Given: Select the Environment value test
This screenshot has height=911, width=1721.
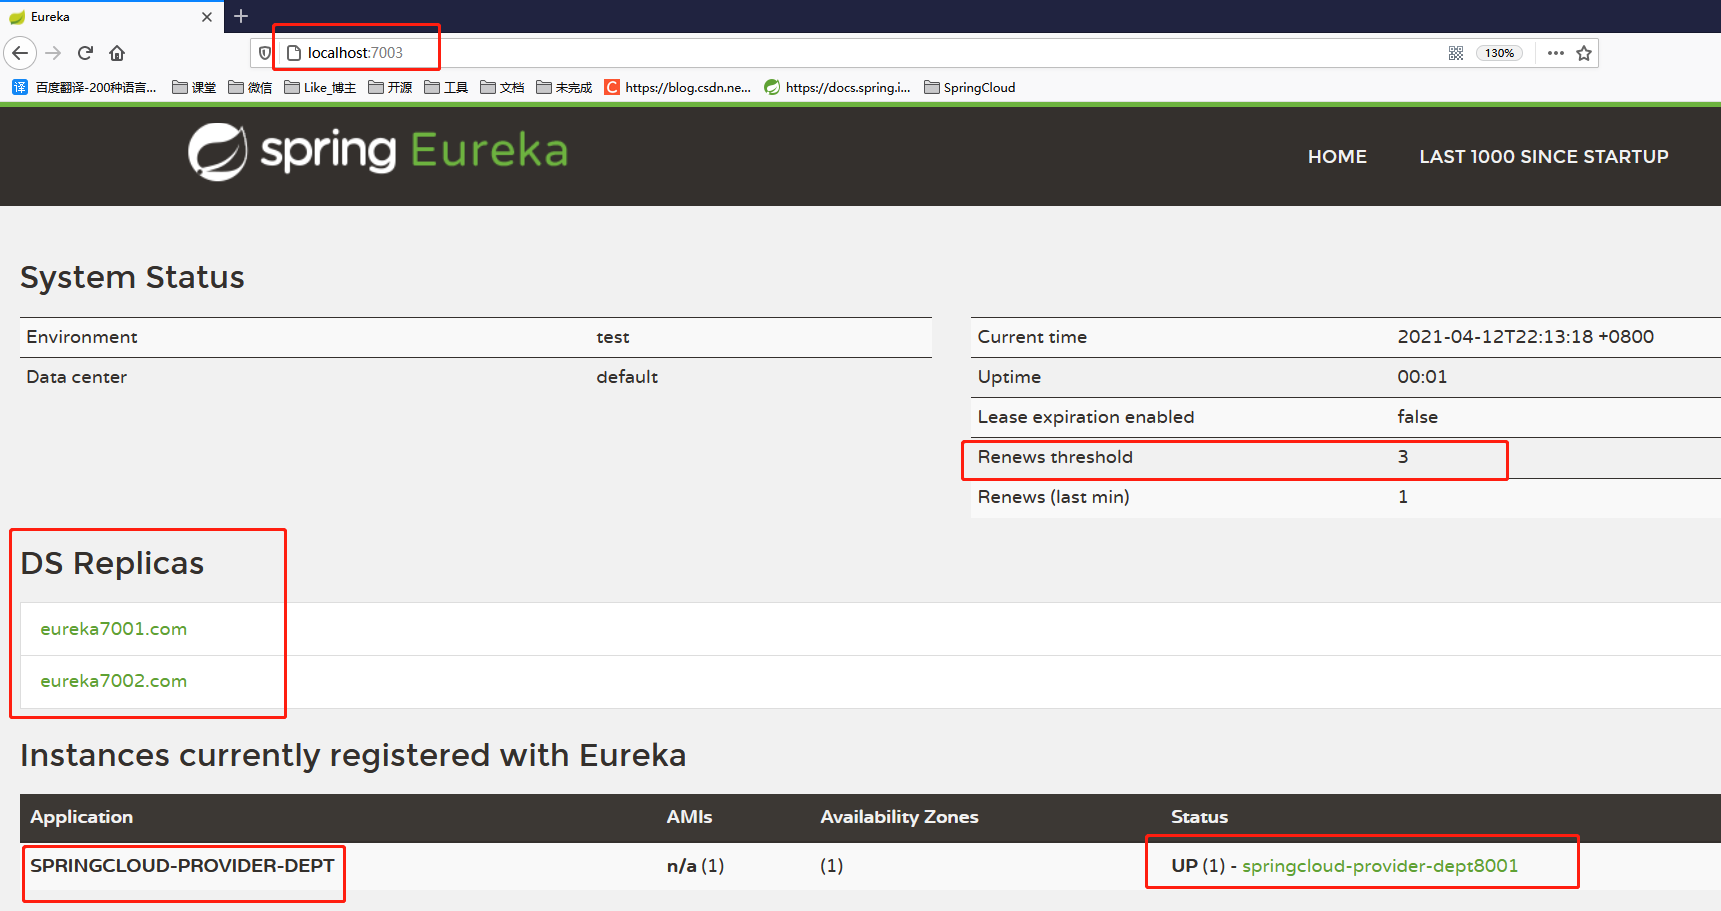Looking at the screenshot, I should coord(613,338).
